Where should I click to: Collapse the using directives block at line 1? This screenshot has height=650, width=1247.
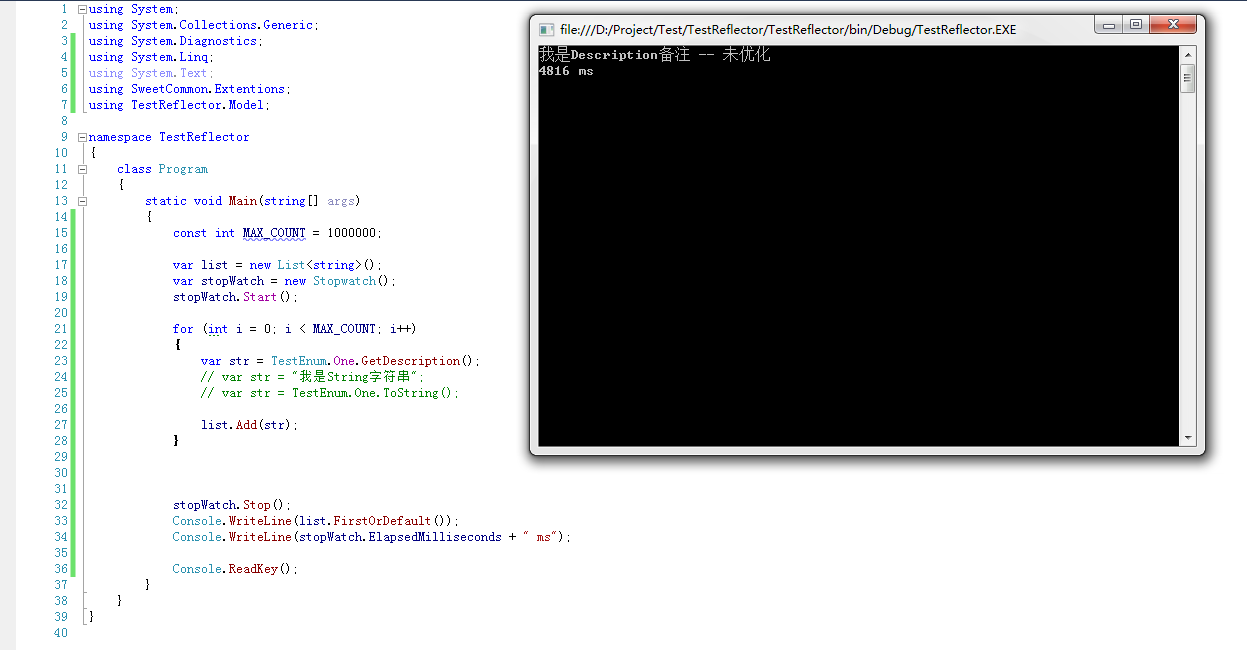point(82,9)
